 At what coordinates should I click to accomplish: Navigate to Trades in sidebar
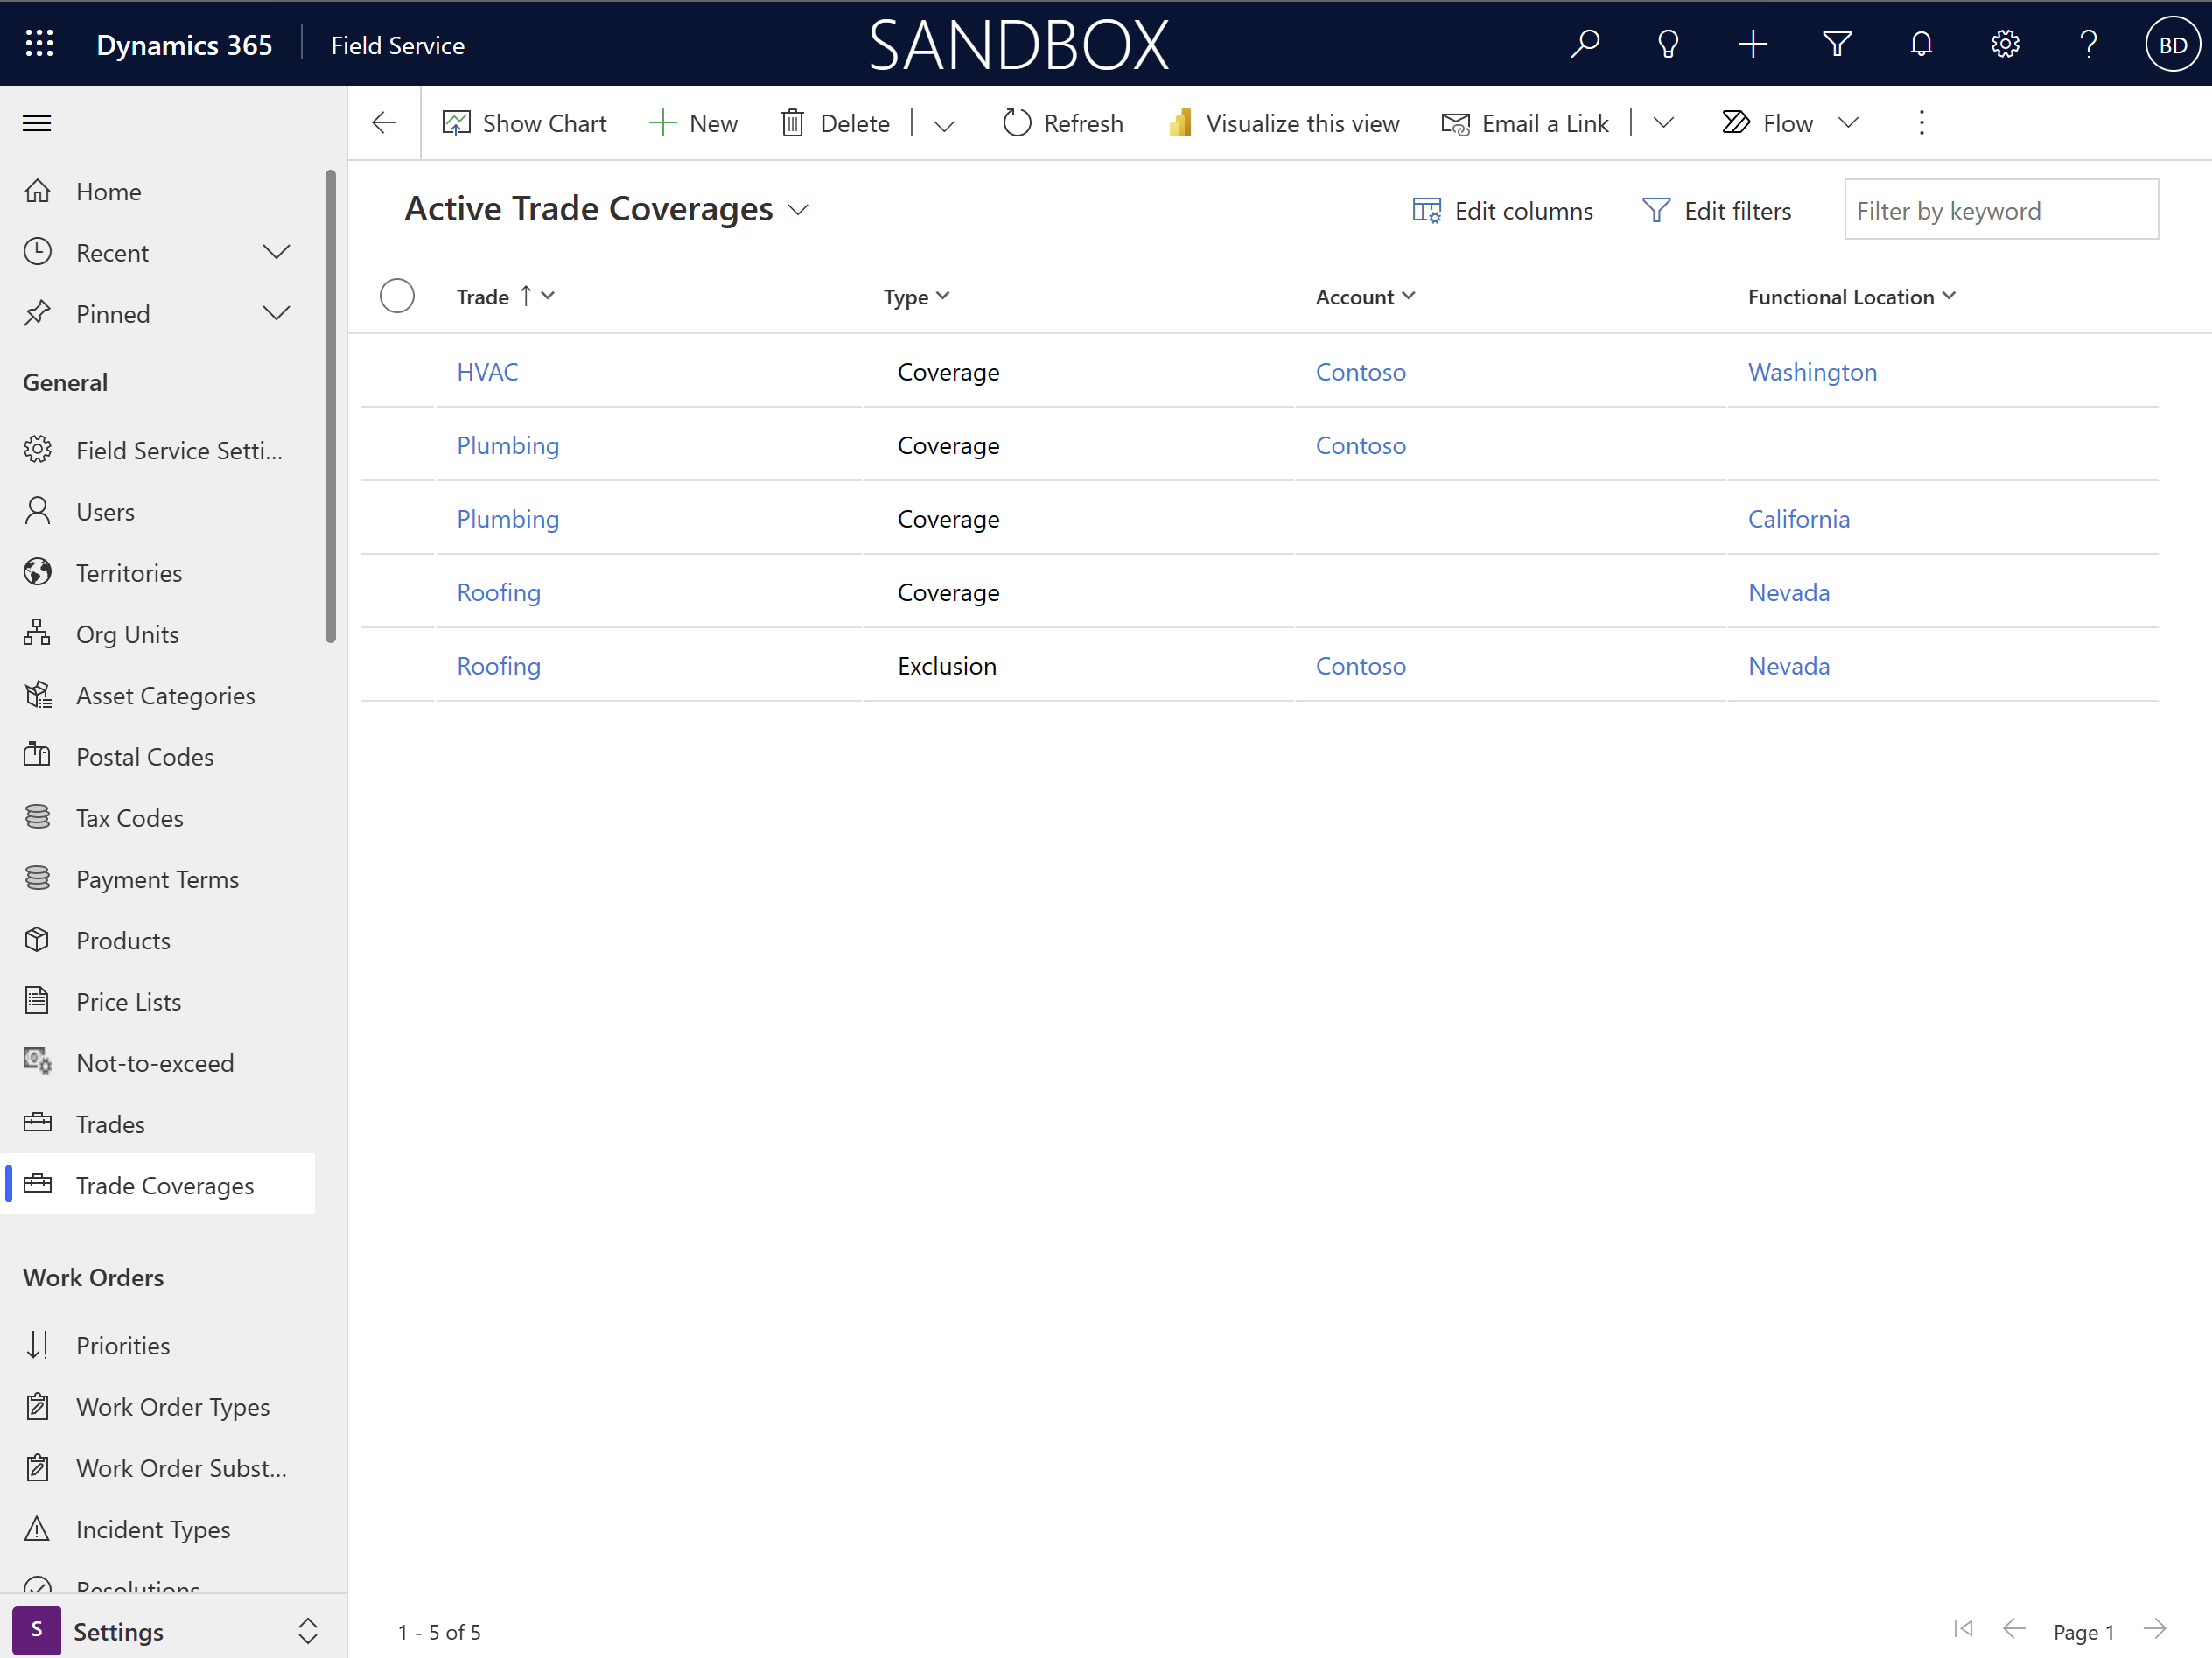pyautogui.click(x=109, y=1123)
